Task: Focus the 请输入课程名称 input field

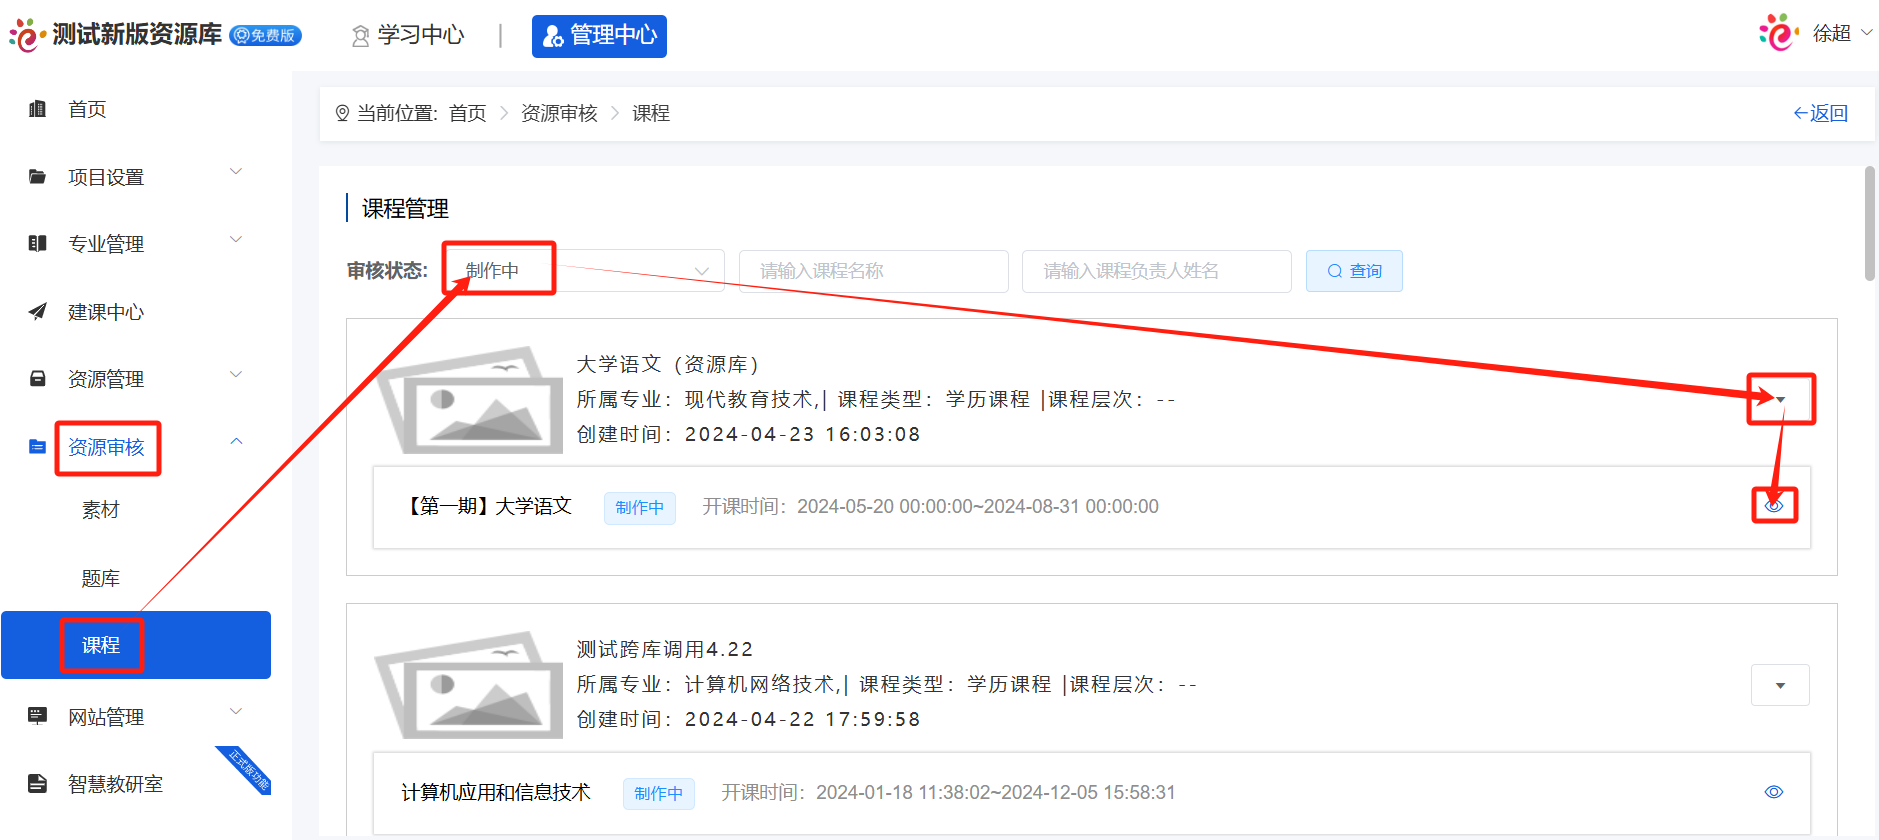Action: pyautogui.click(x=873, y=271)
